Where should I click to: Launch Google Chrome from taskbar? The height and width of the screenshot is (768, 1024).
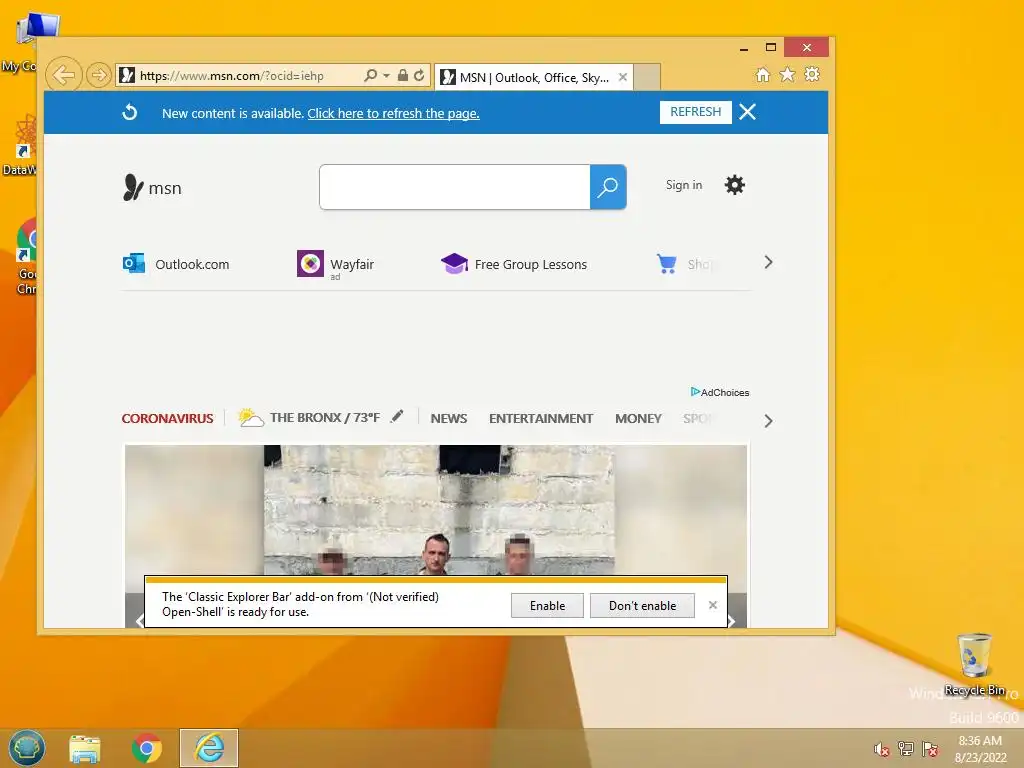tap(147, 748)
